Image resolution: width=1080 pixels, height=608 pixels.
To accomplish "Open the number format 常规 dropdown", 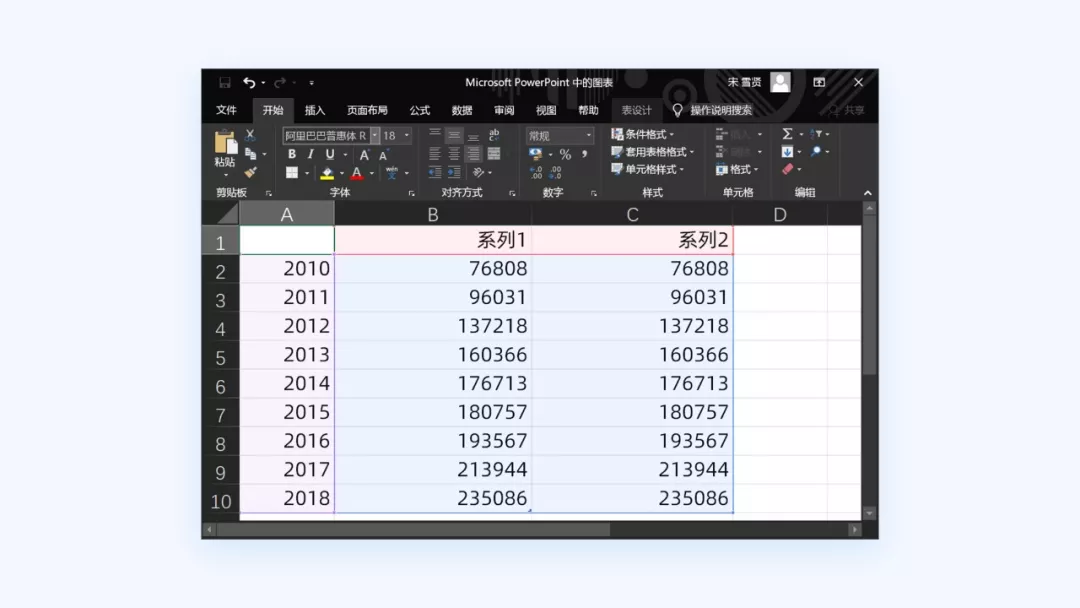I will (x=559, y=136).
